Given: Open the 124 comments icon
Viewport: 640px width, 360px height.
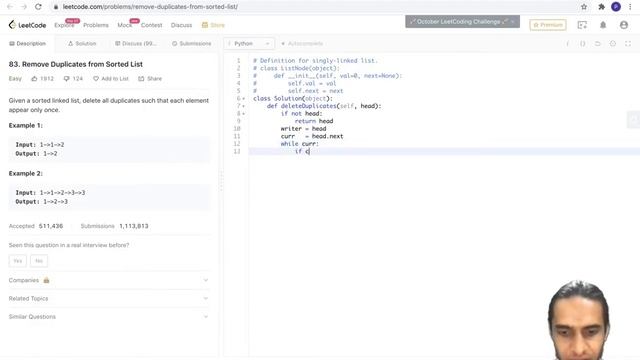Looking at the screenshot, I should tap(73, 78).
